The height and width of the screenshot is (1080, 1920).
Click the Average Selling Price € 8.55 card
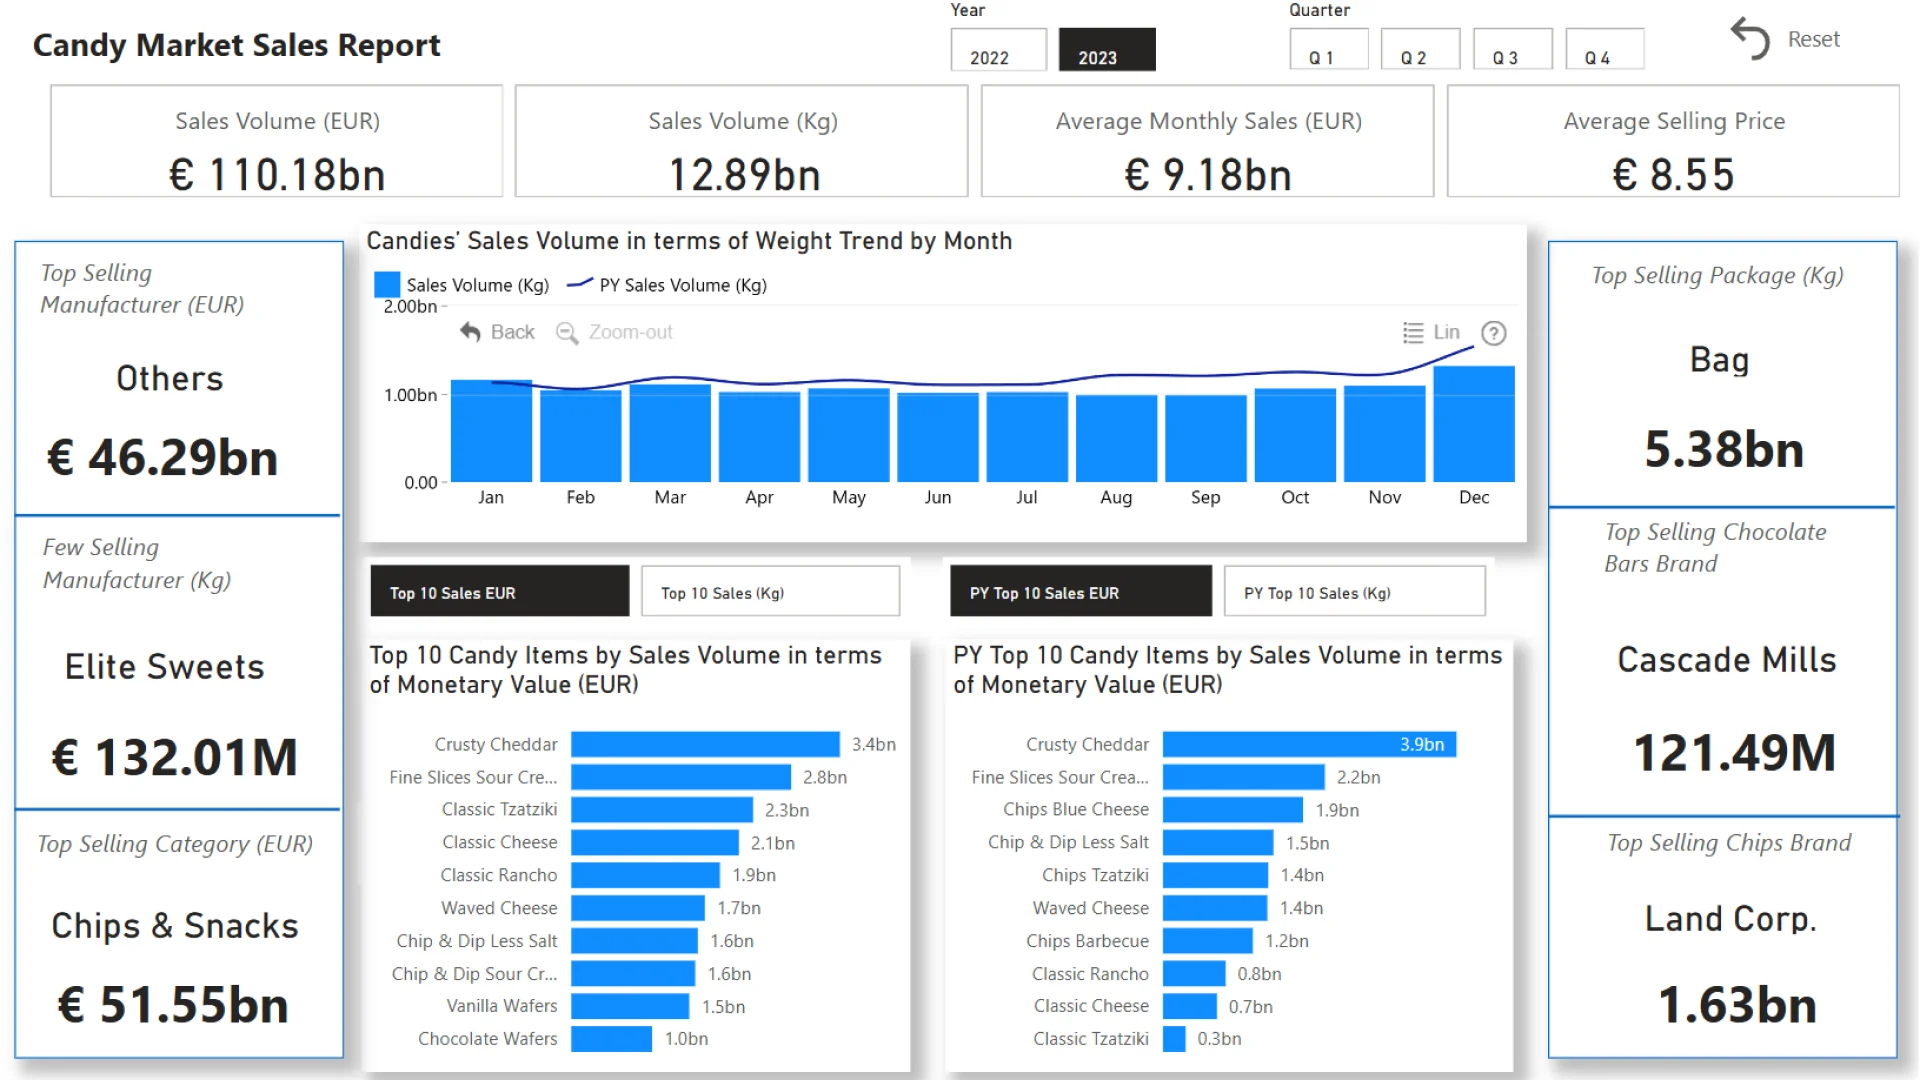point(1673,141)
